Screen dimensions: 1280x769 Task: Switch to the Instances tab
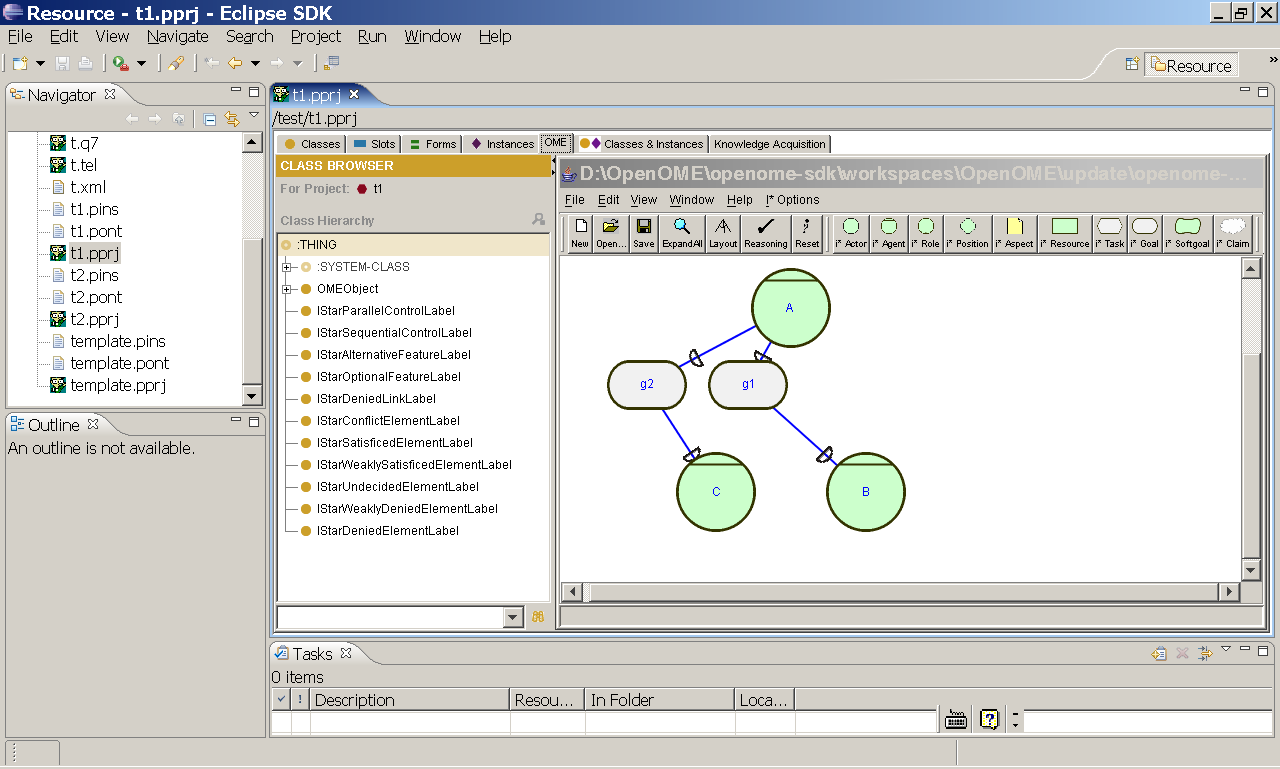501,143
